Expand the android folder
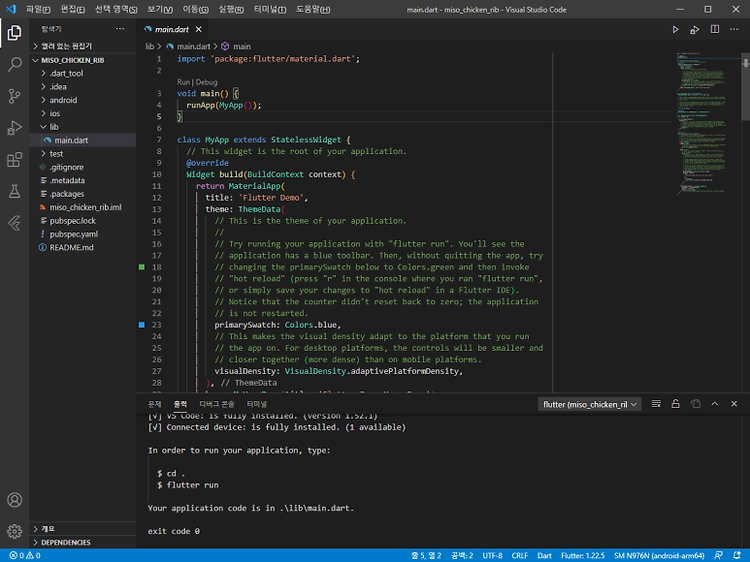This screenshot has height=562, width=750. pyautogui.click(x=63, y=100)
